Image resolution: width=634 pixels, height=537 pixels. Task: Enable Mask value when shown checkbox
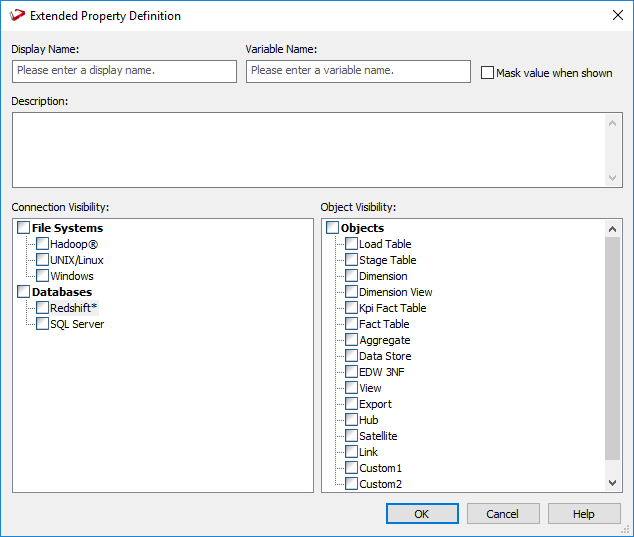tap(488, 73)
